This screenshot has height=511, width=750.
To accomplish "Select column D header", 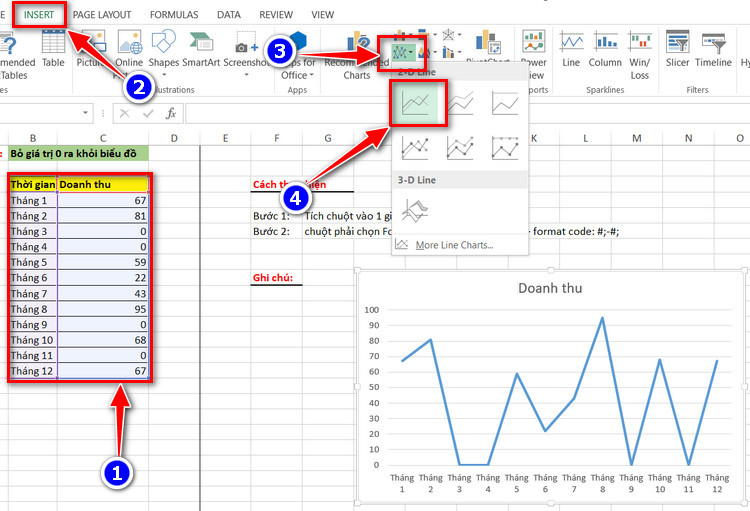I will [x=174, y=138].
